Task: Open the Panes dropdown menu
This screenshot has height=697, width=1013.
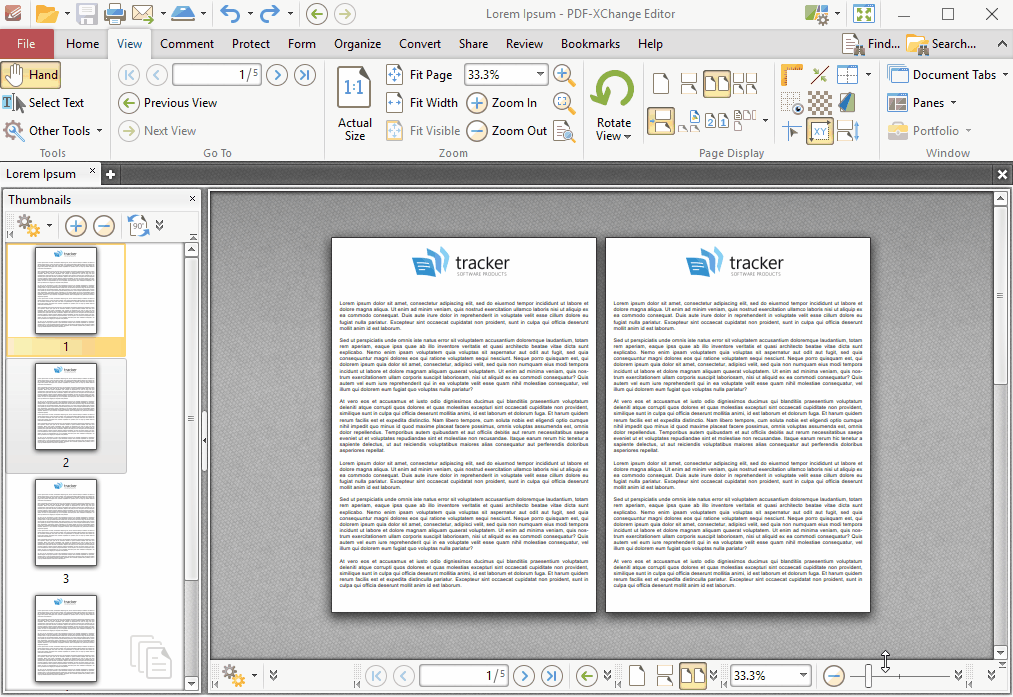Action: tap(922, 103)
